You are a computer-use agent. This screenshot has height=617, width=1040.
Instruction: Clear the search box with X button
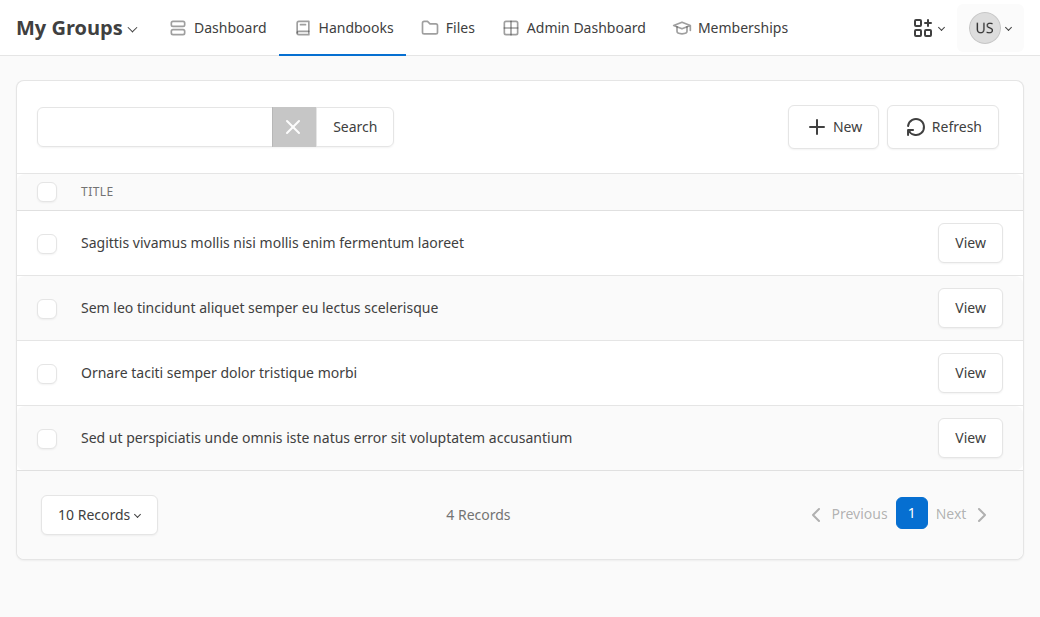pos(293,127)
